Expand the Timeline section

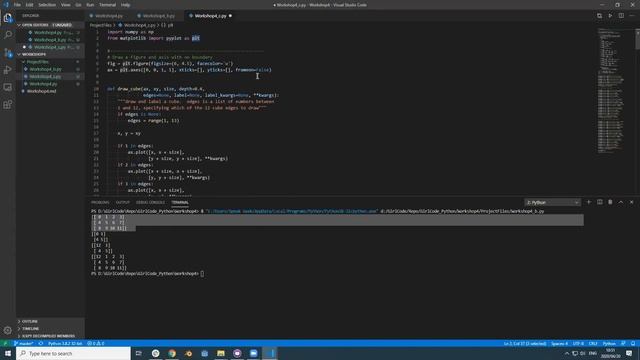[50, 329]
